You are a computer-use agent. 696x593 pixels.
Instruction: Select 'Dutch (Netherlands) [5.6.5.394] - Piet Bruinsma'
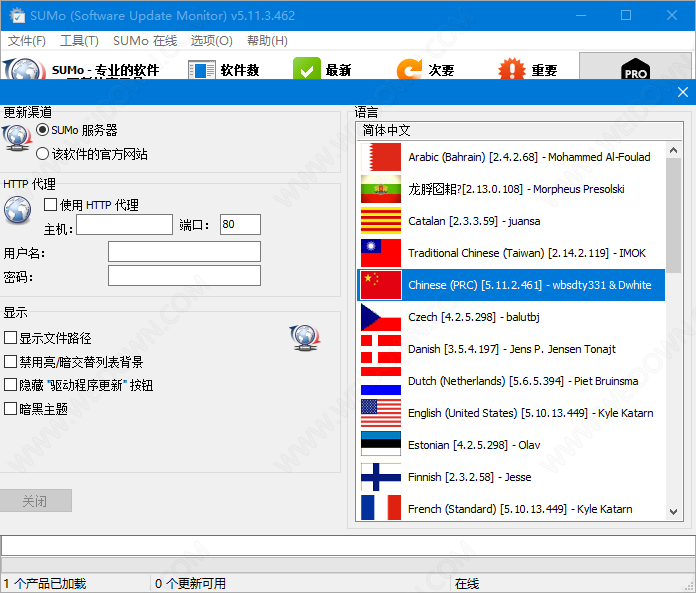[511, 381]
